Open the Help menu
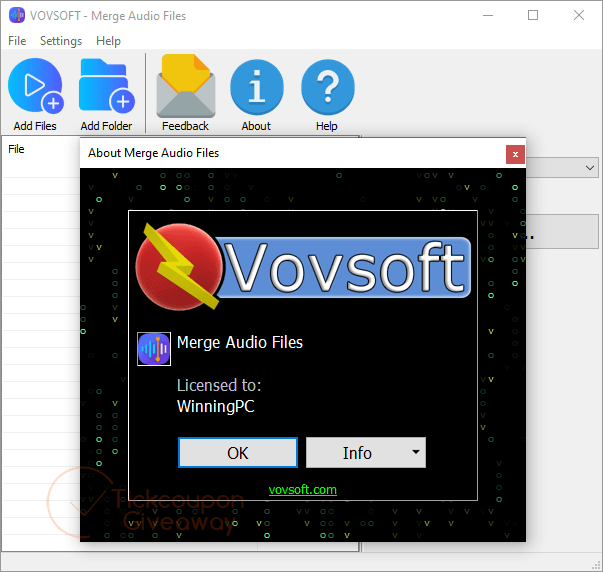 [x=108, y=41]
